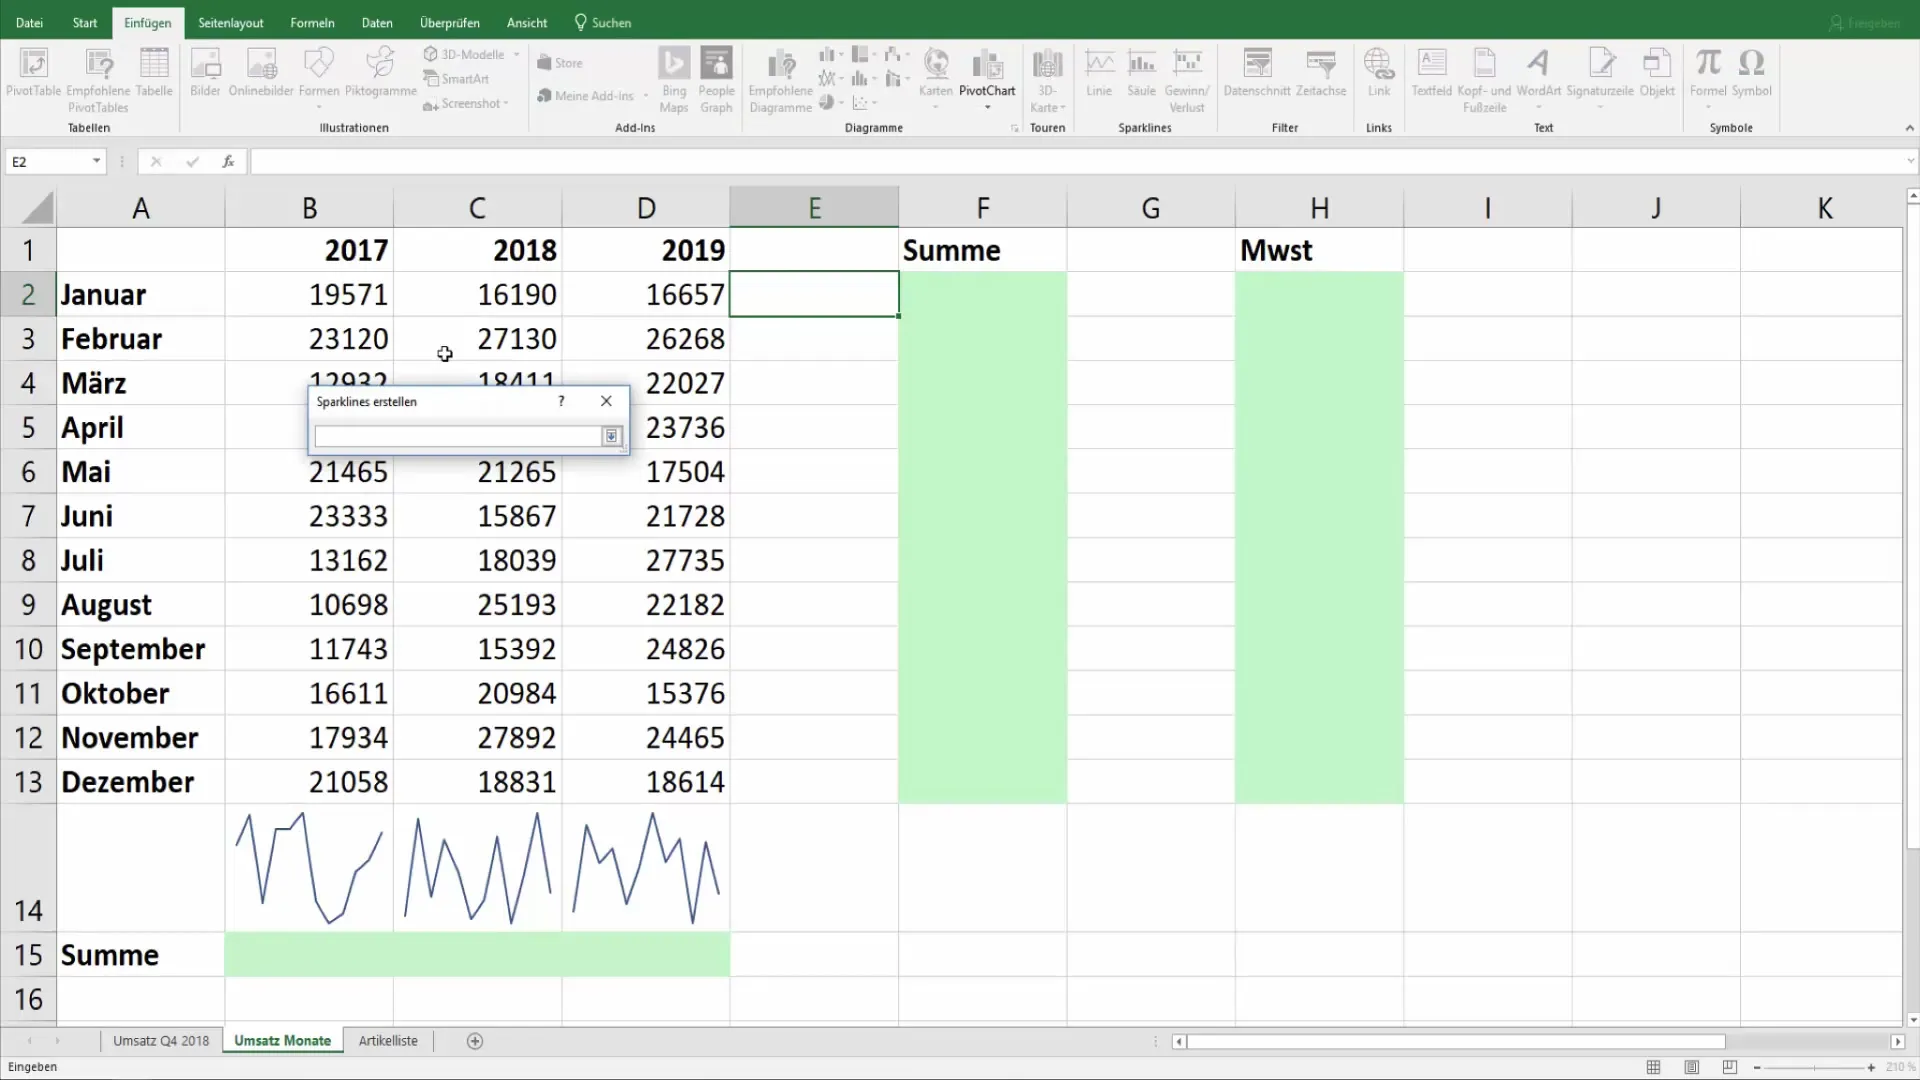1920x1080 pixels.
Task: Open the Datei menu
Action: 29,23
